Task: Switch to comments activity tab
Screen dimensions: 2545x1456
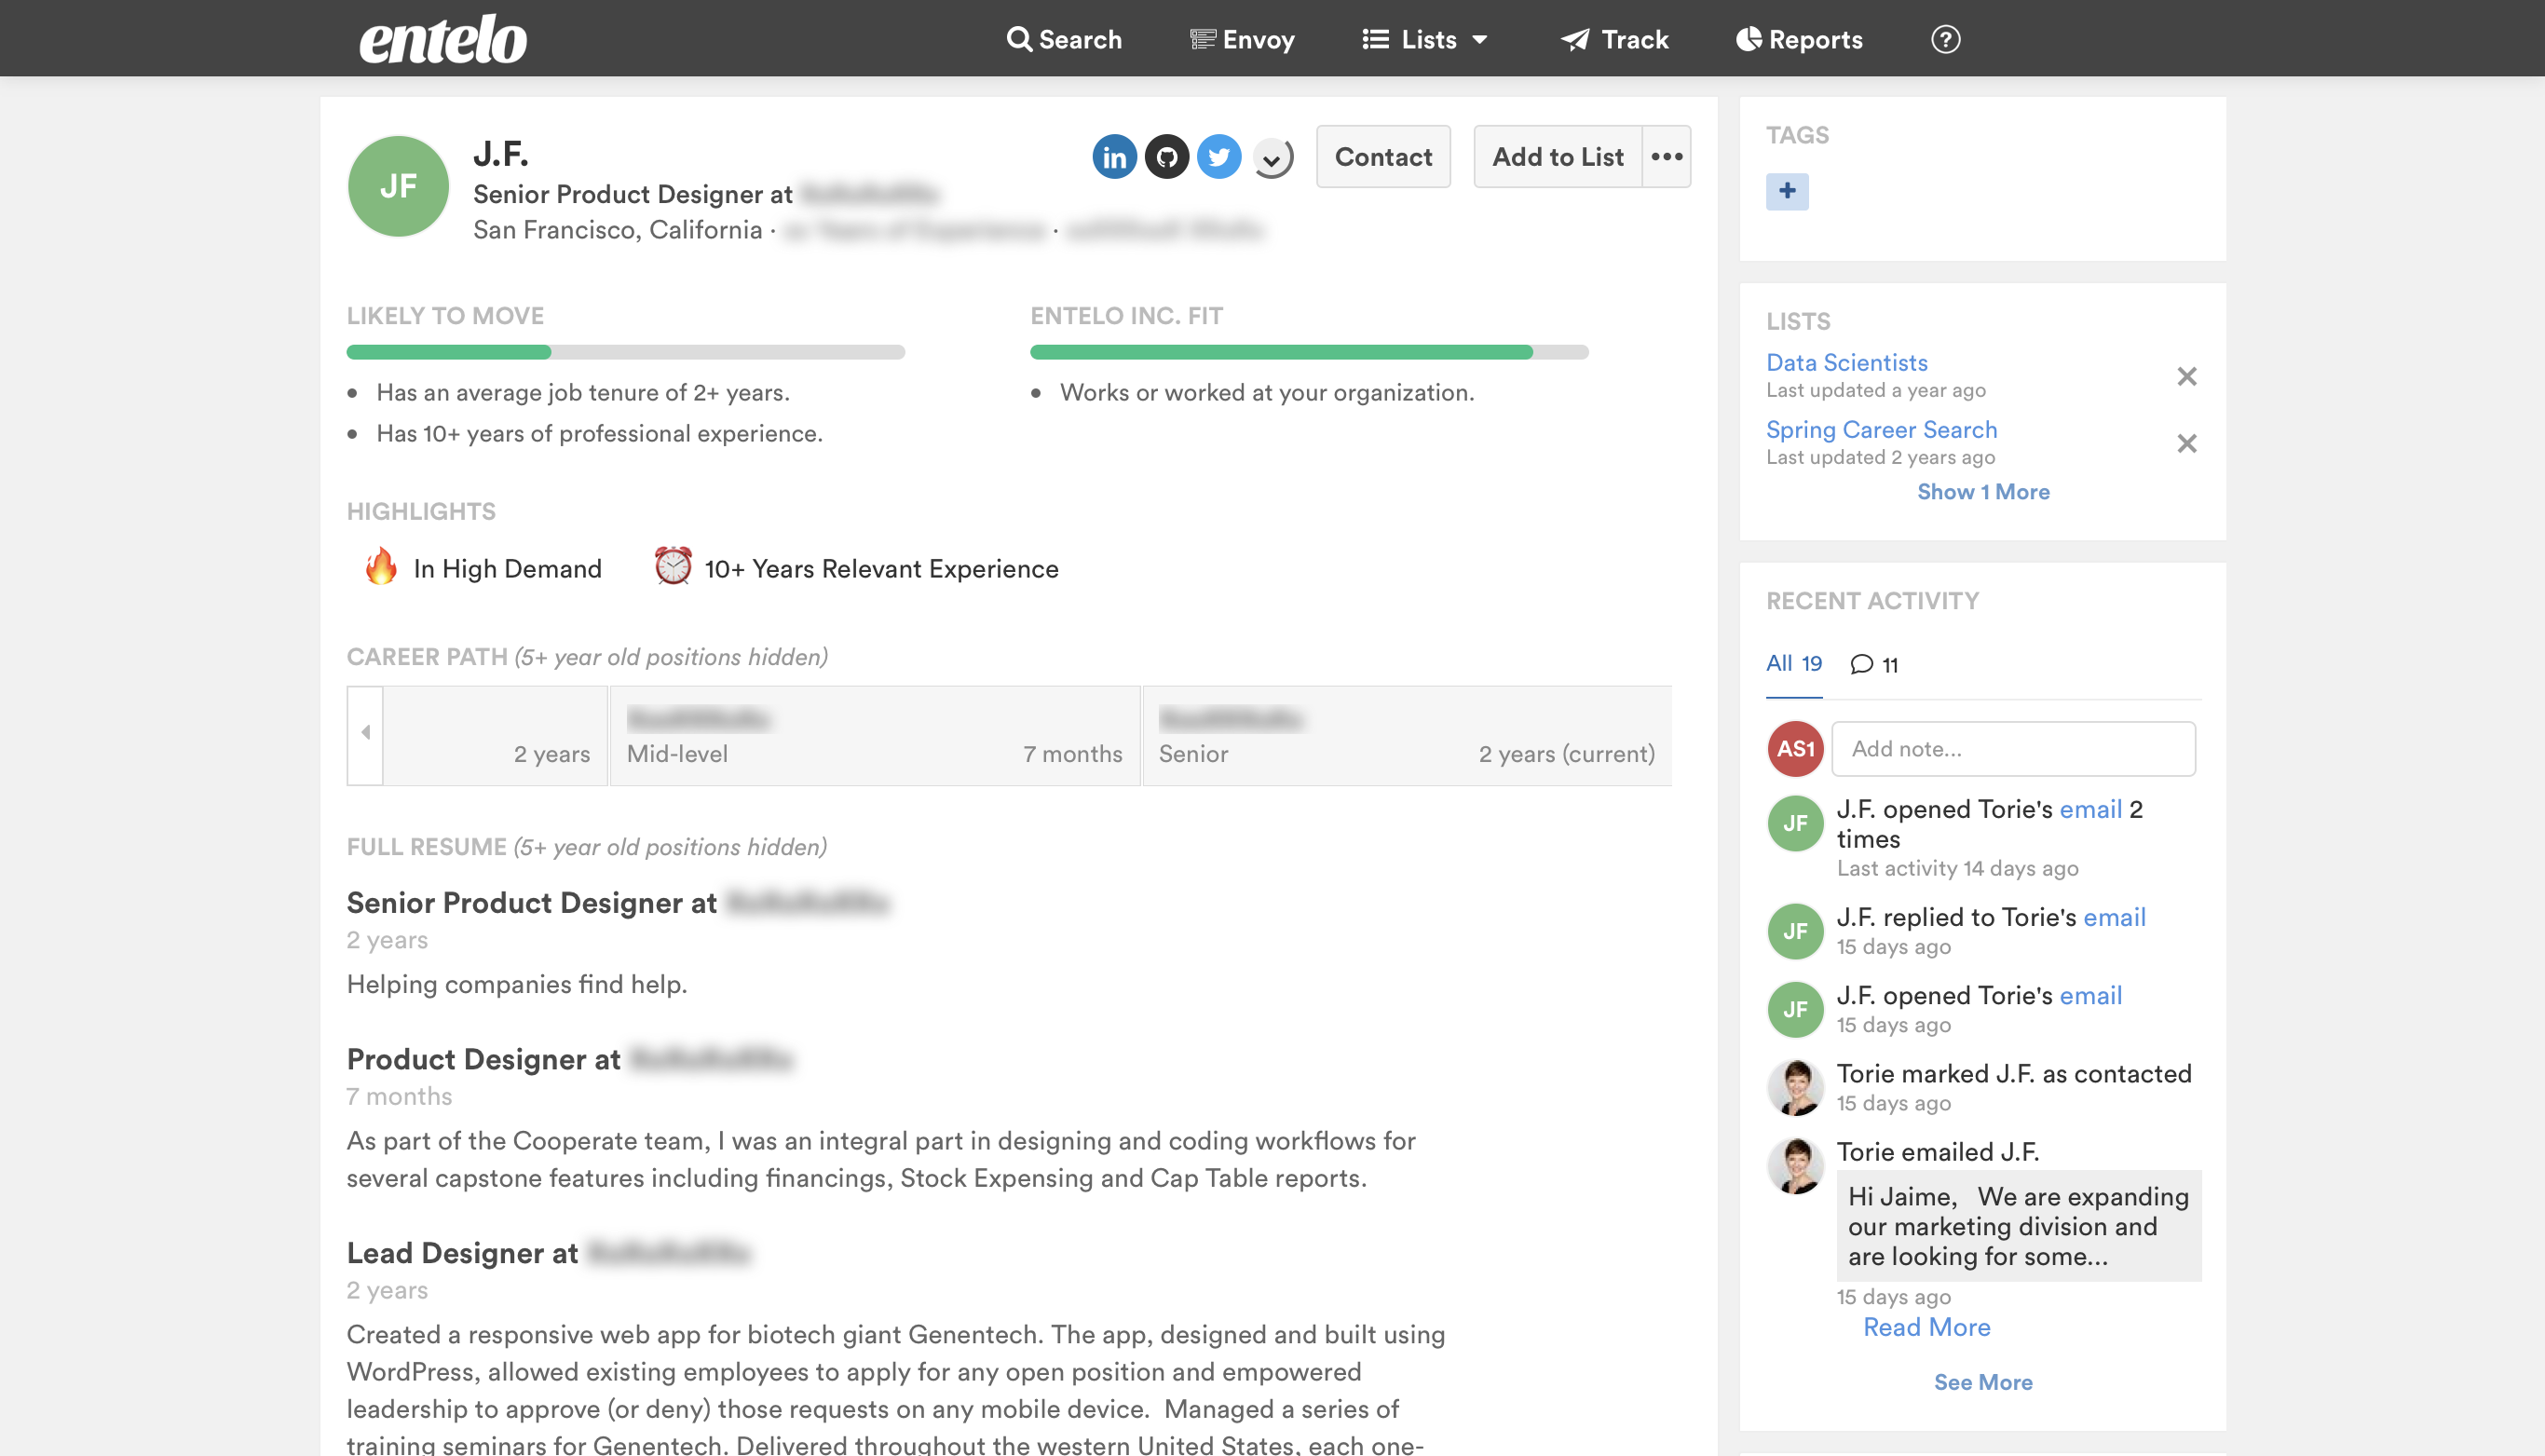Action: coord(1874,664)
